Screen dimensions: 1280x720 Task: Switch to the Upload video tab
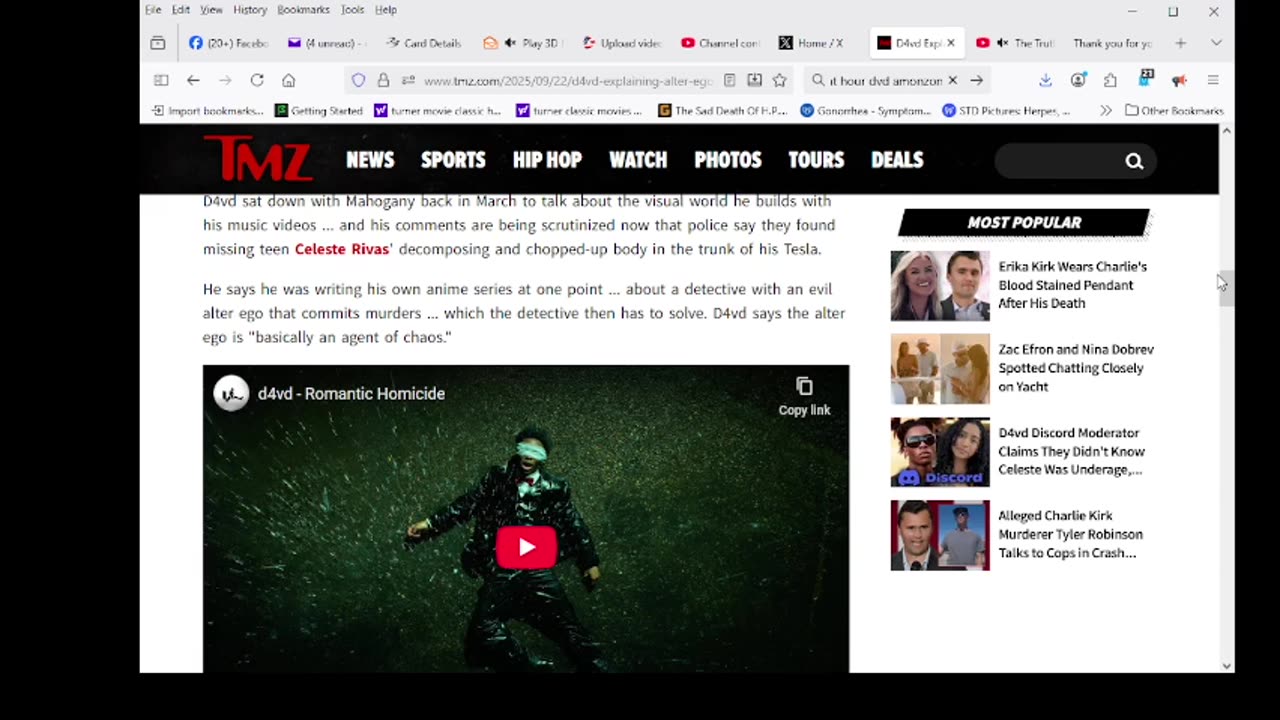[621, 43]
